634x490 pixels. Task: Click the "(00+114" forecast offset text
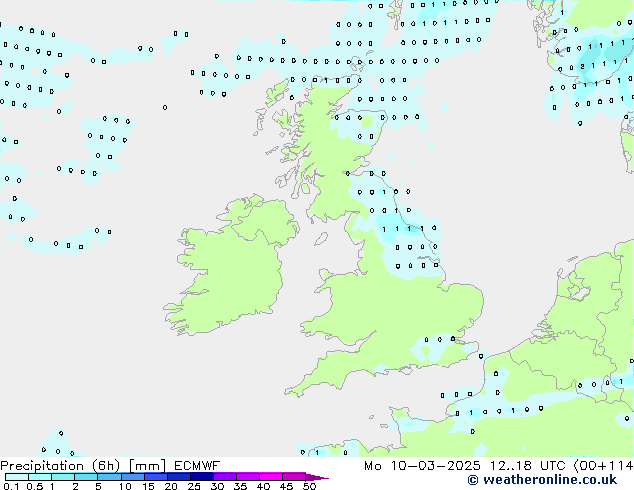pos(603,466)
